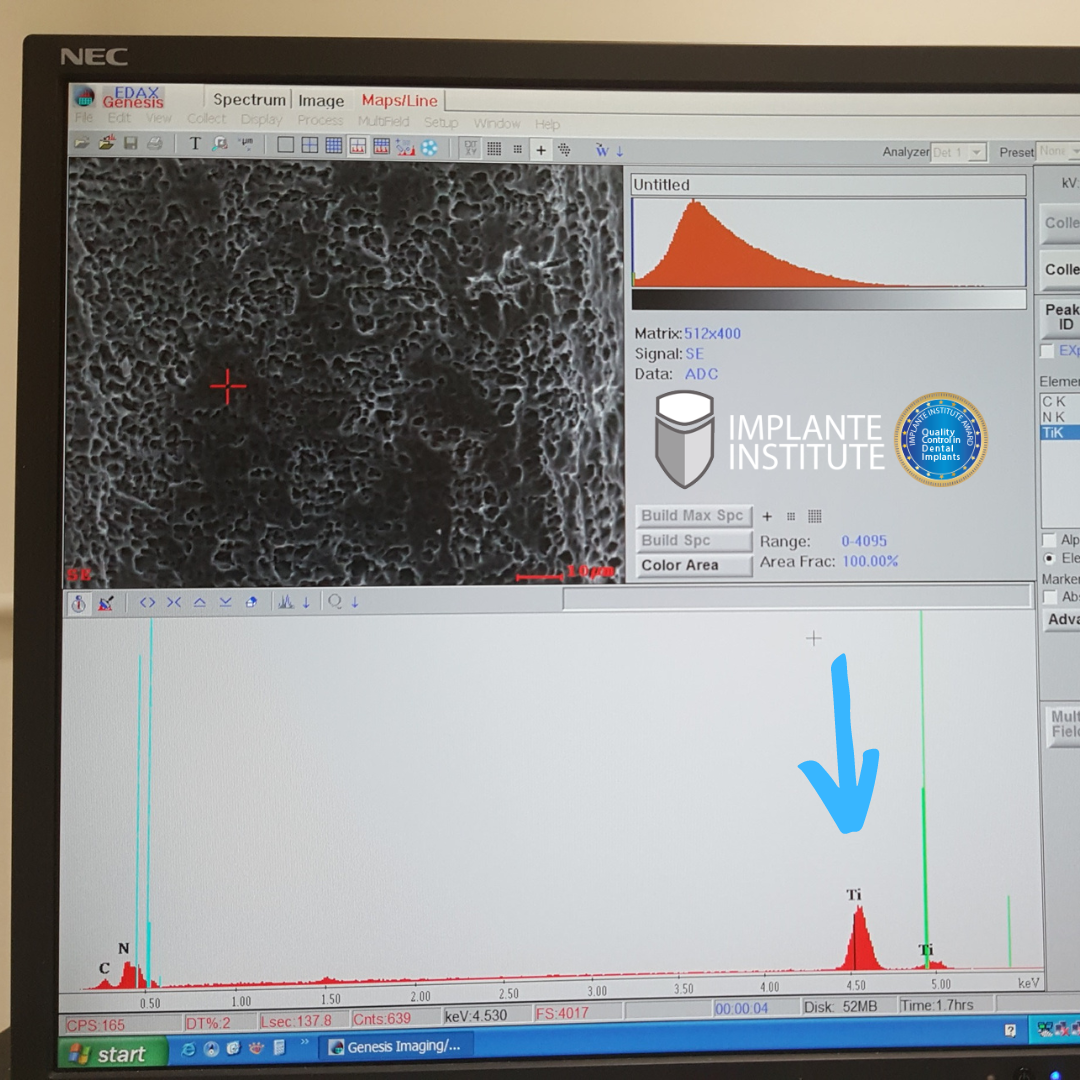Click the crosshair spot mode toolbar icon
The width and height of the screenshot is (1080, 1080).
coord(541,150)
